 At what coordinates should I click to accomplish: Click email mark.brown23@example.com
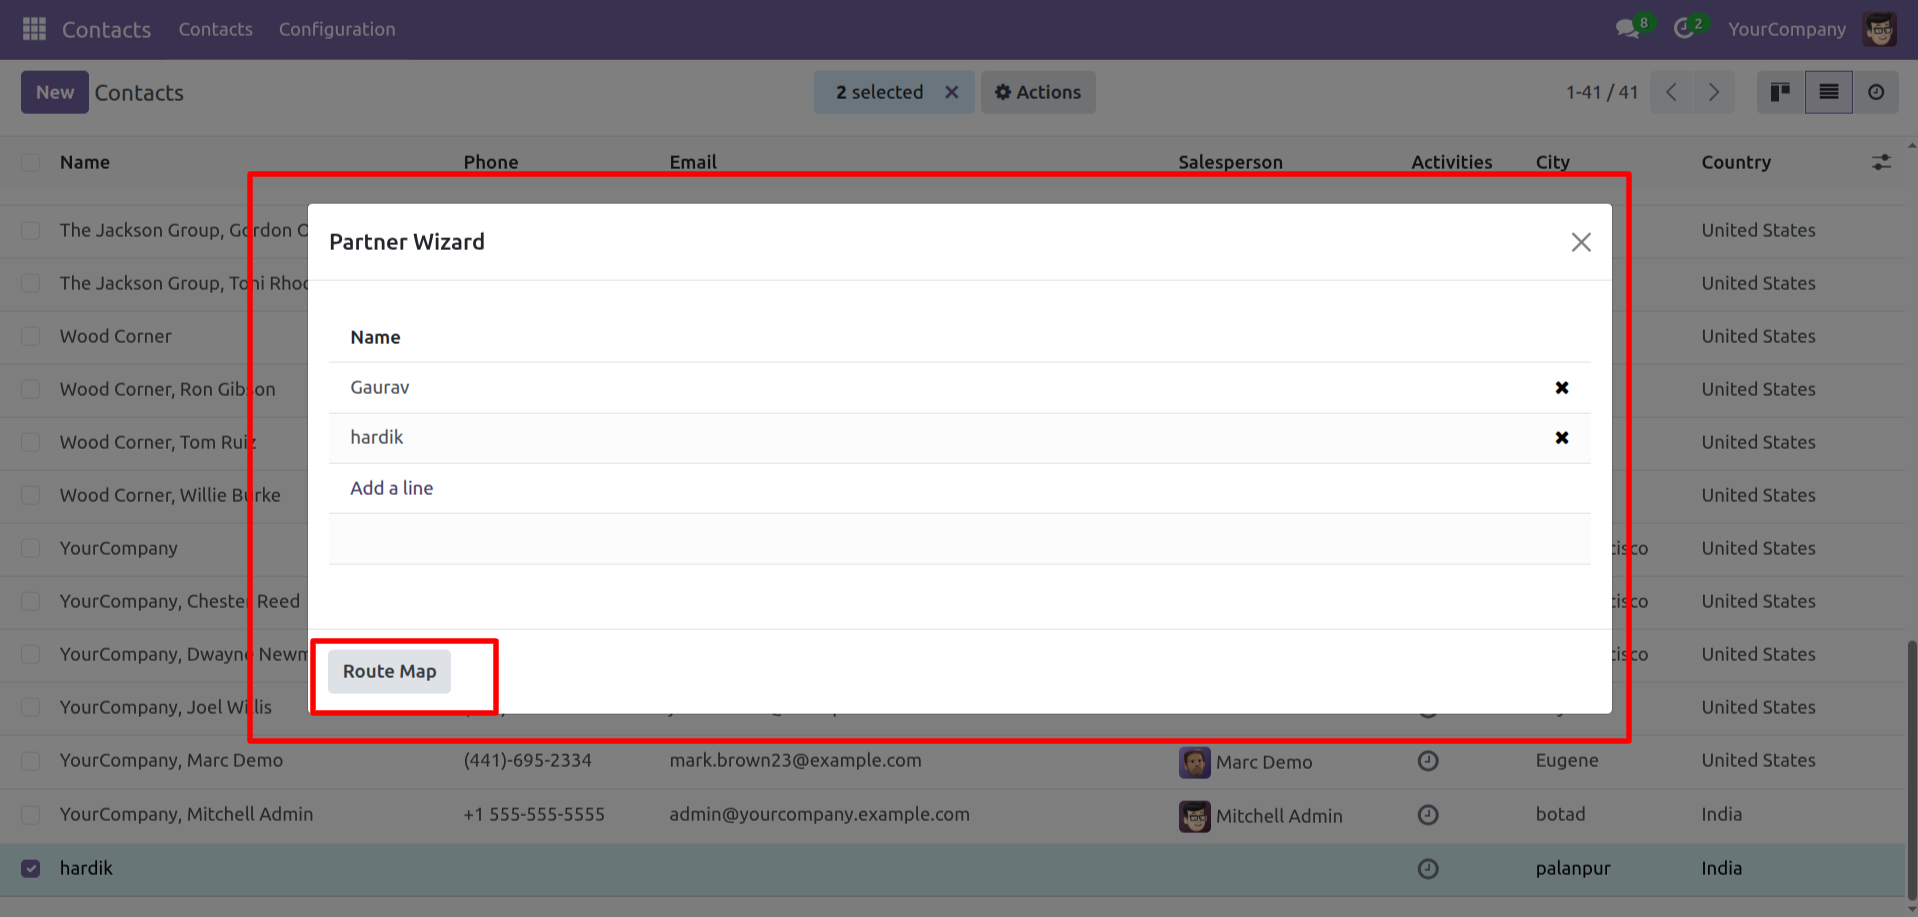coord(795,760)
